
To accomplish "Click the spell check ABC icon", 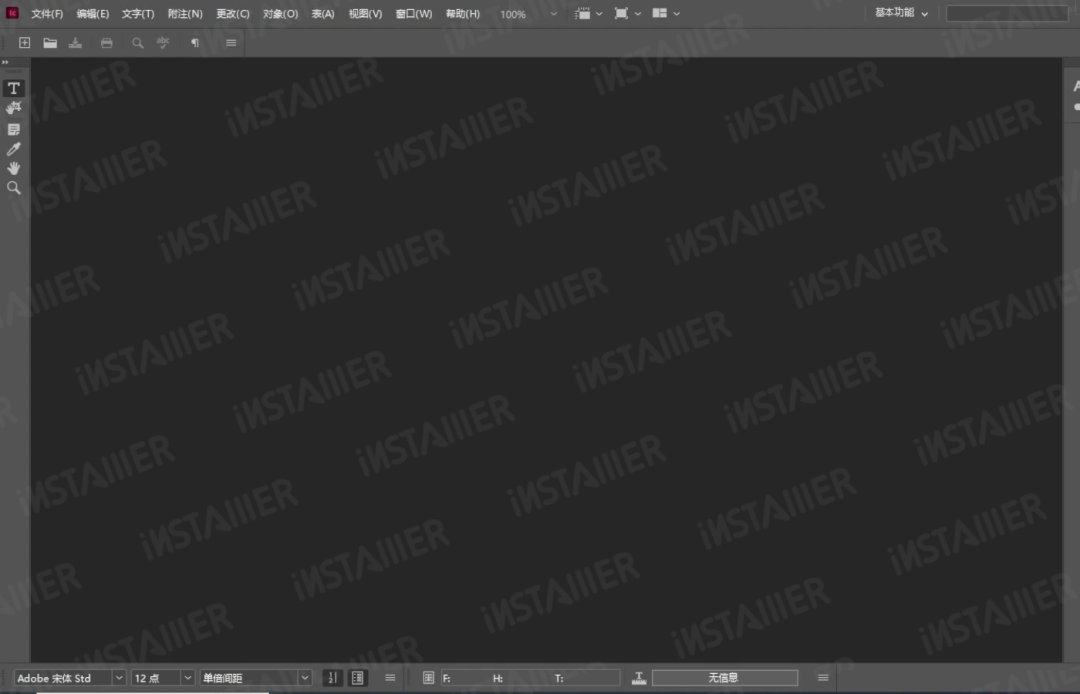I will [163, 43].
